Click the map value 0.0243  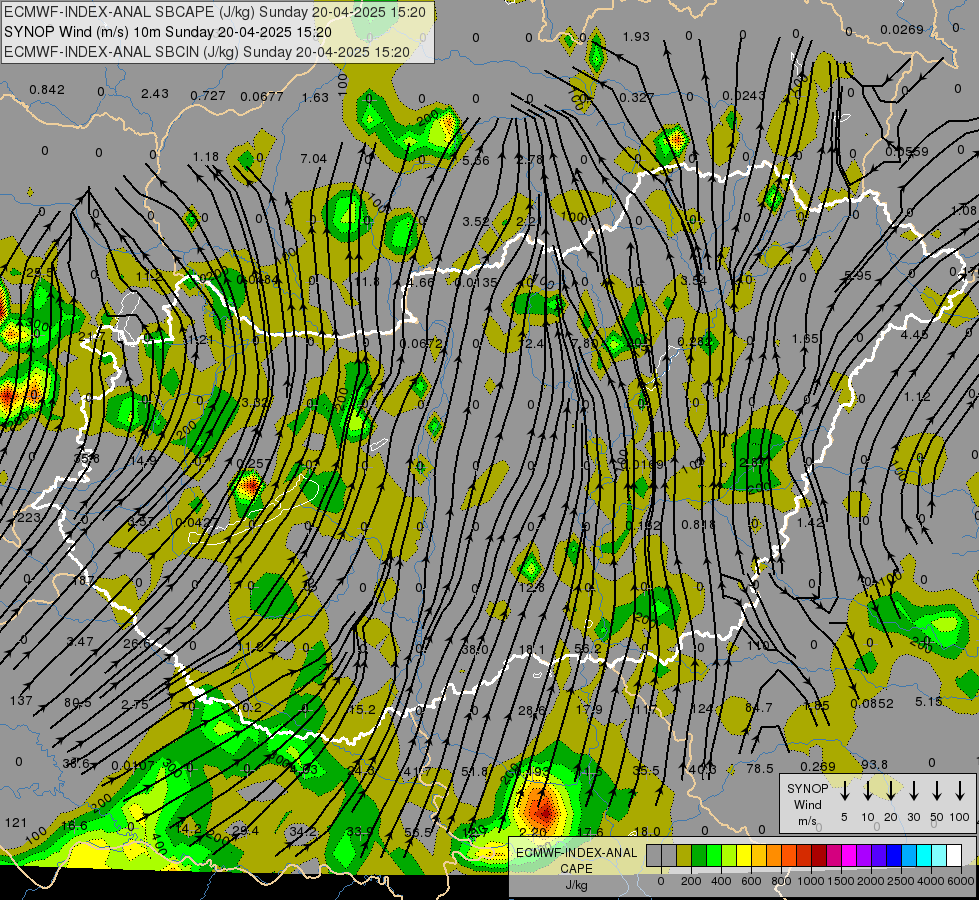pos(744,96)
